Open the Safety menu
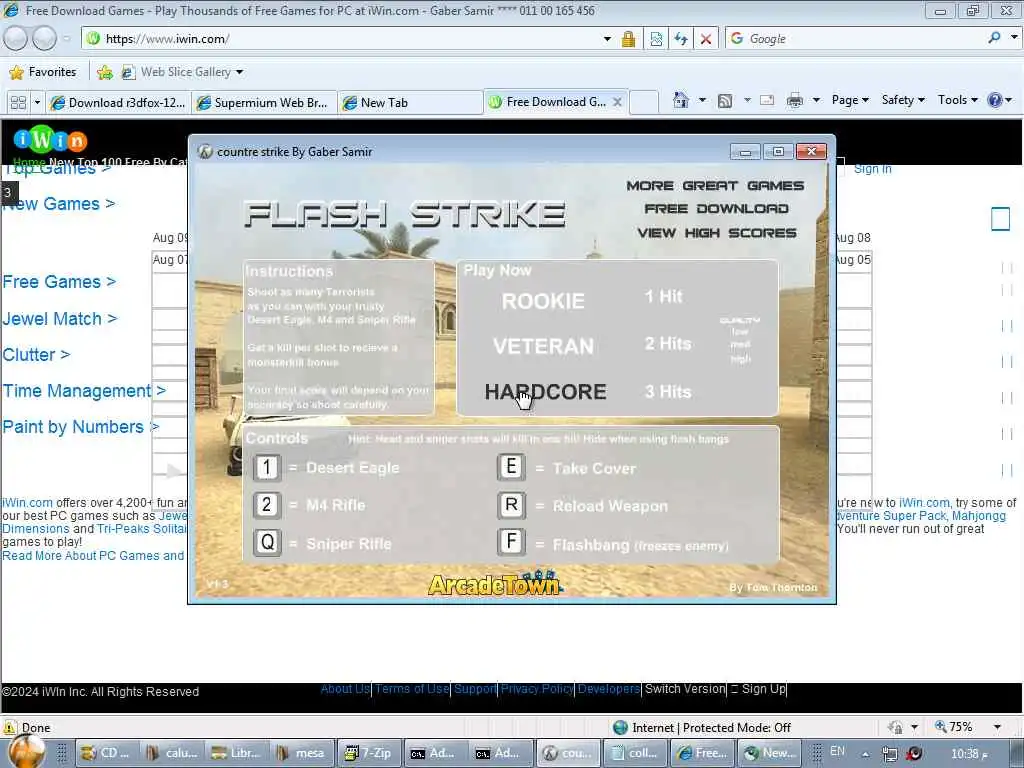1024x768 pixels. (x=903, y=100)
